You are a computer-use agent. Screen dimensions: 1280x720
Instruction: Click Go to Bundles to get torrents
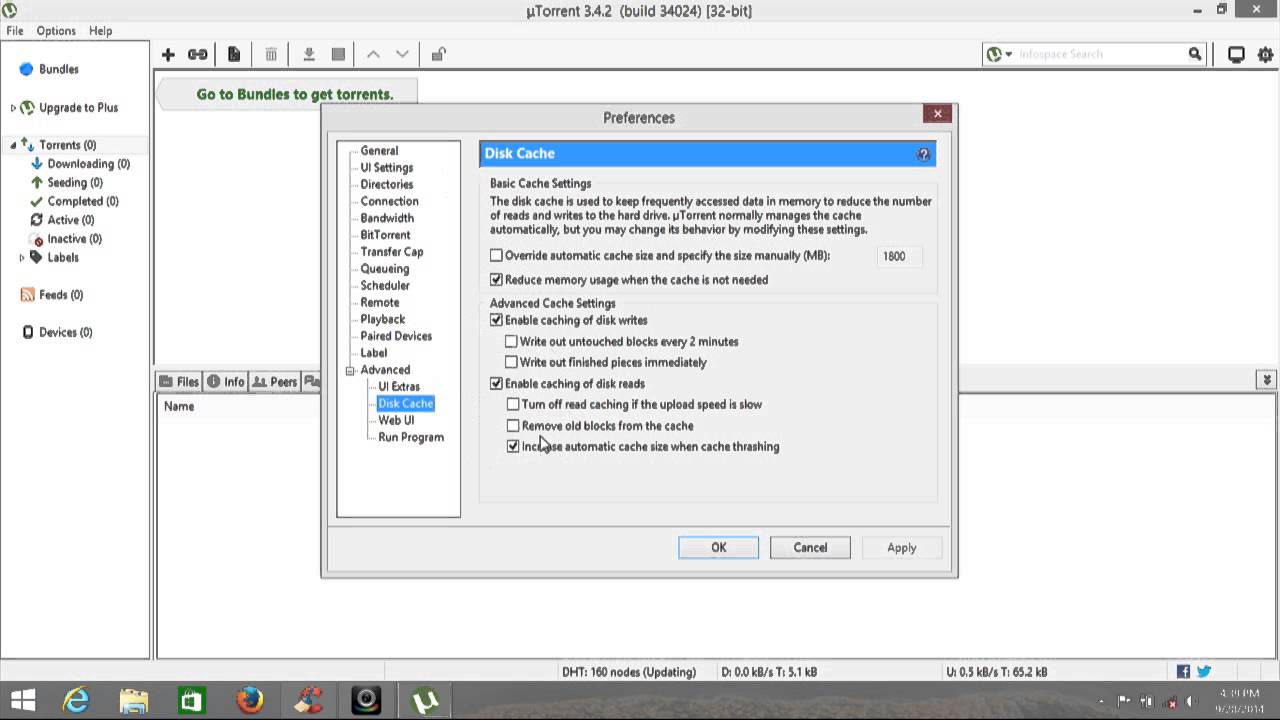[x=295, y=95]
